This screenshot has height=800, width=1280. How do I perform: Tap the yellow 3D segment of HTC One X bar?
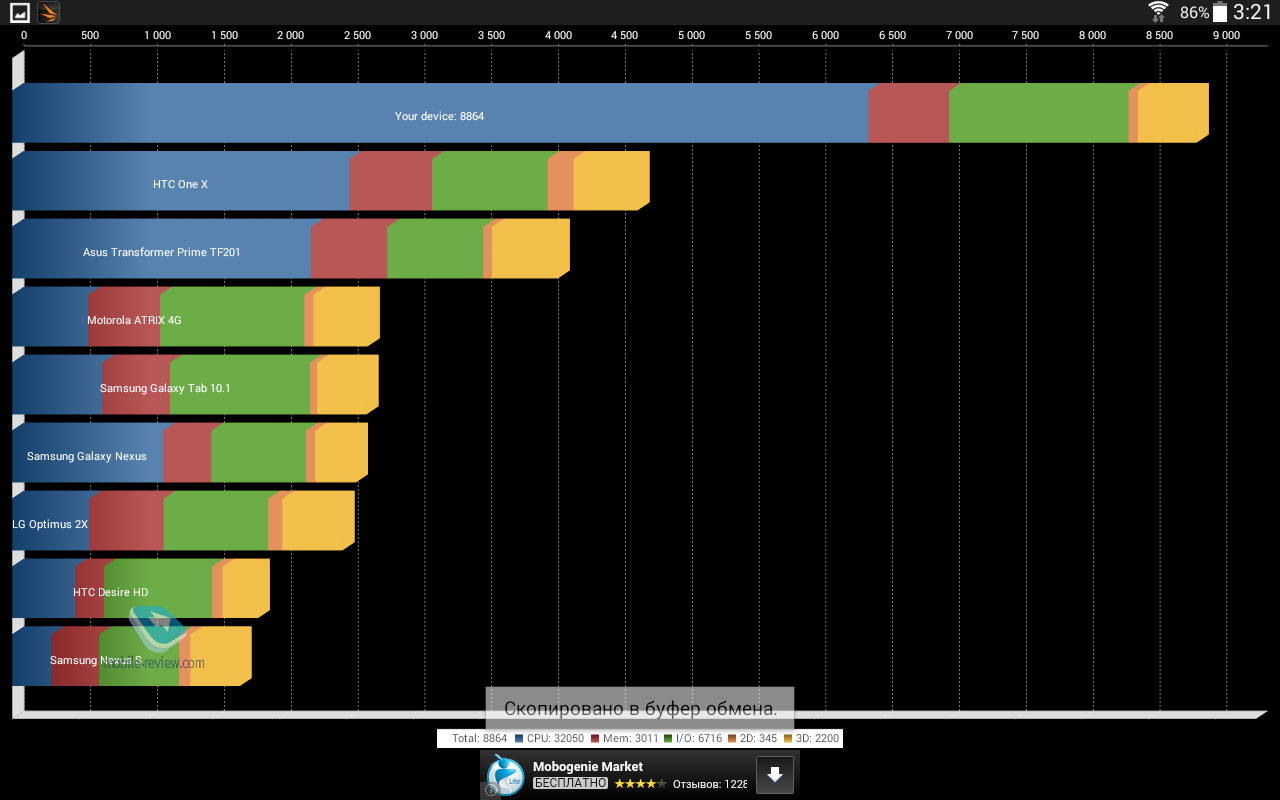point(610,182)
